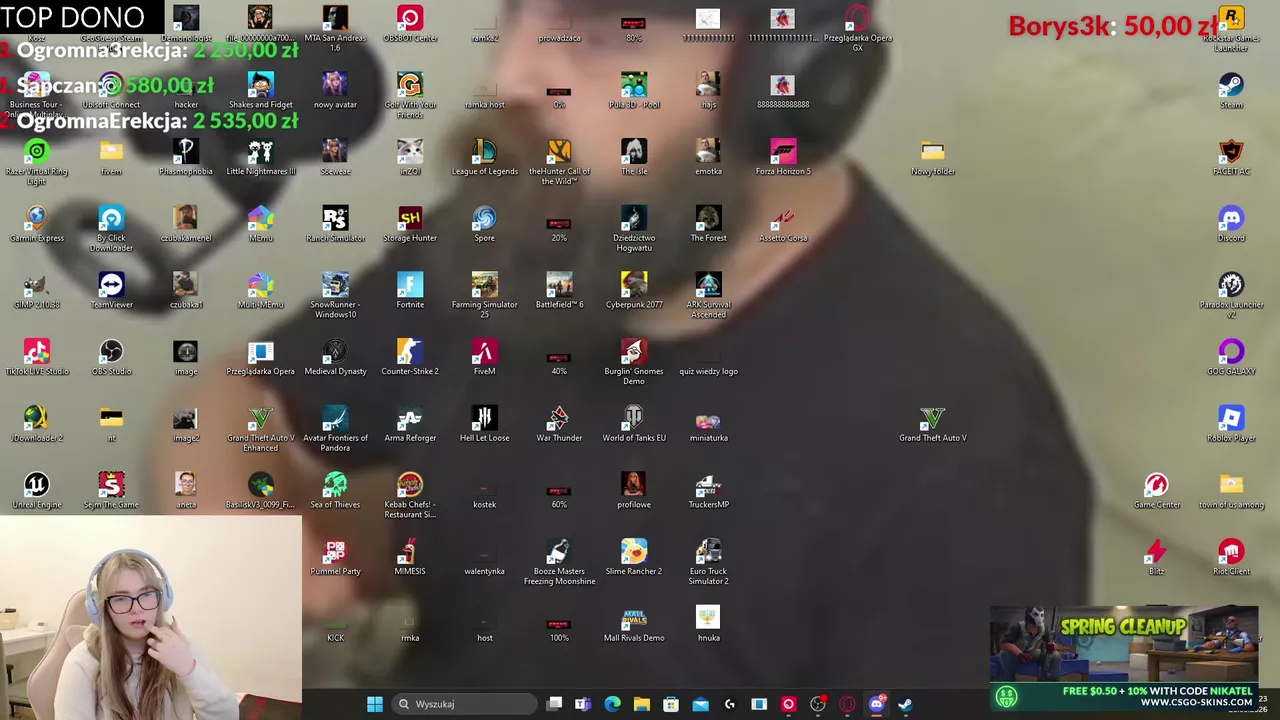Viewport: 1280px width, 720px height.
Task: Select the Assetto Corsa desktop icon
Action: point(783,219)
